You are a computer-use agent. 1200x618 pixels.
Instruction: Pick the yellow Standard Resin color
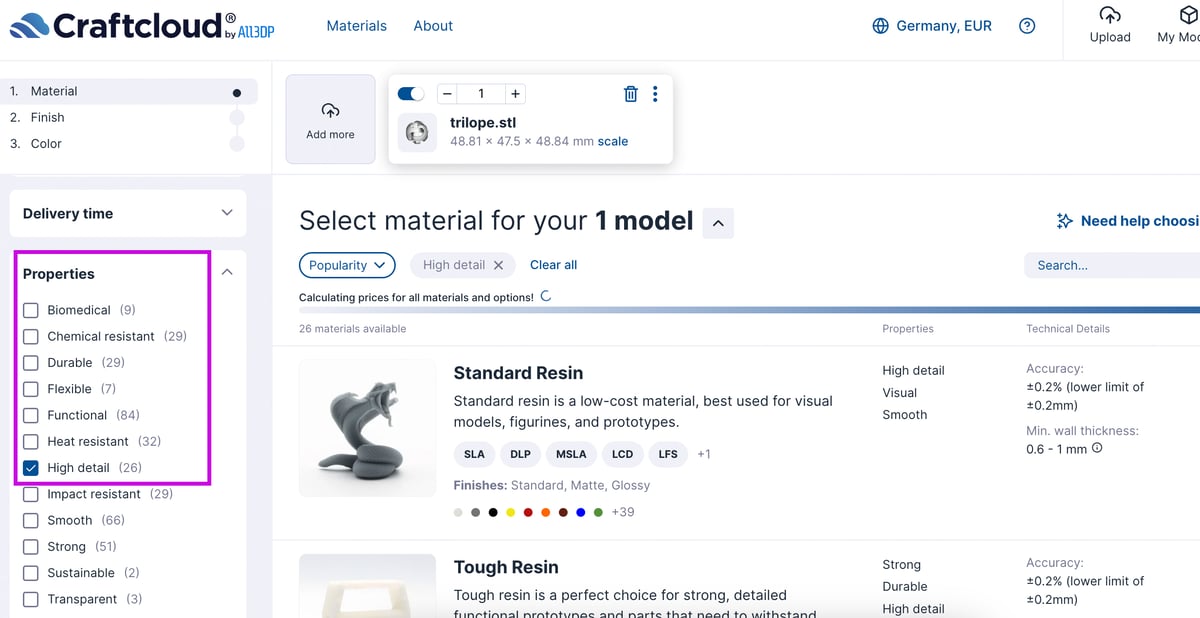pyautogui.click(x=510, y=512)
